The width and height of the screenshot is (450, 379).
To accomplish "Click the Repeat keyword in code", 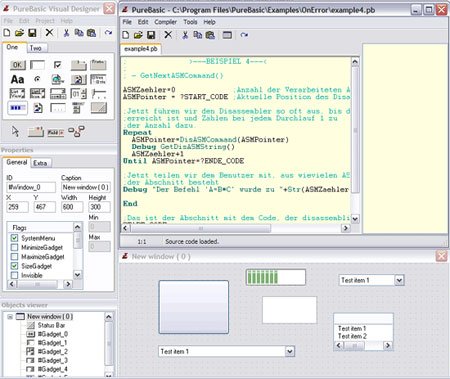I will tap(137, 133).
